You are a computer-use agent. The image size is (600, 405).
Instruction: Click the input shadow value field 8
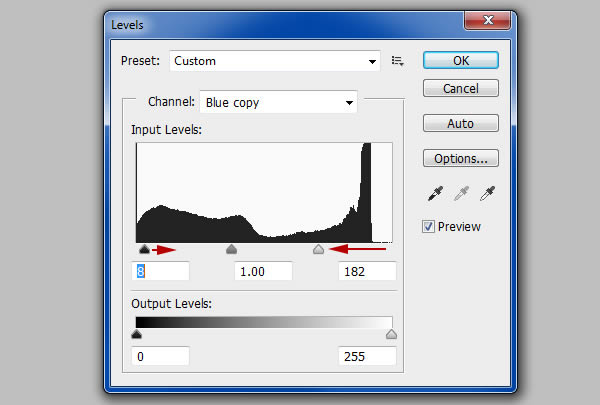[160, 271]
